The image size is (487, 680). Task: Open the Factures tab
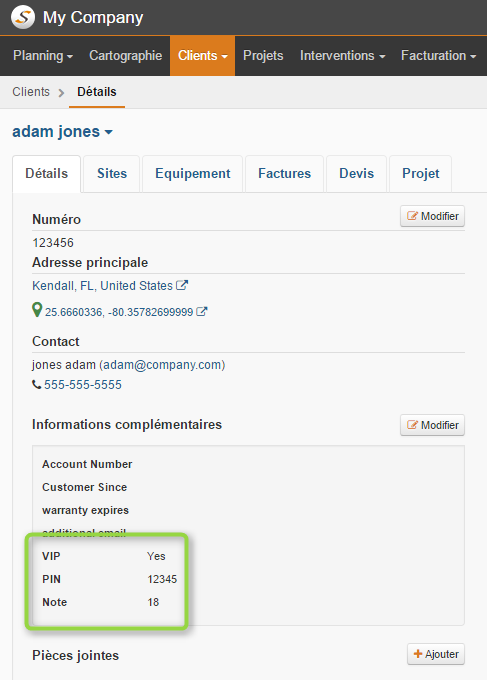[x=284, y=173]
